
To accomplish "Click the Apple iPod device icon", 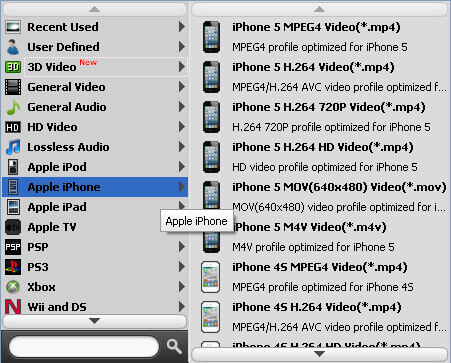I will (13, 167).
